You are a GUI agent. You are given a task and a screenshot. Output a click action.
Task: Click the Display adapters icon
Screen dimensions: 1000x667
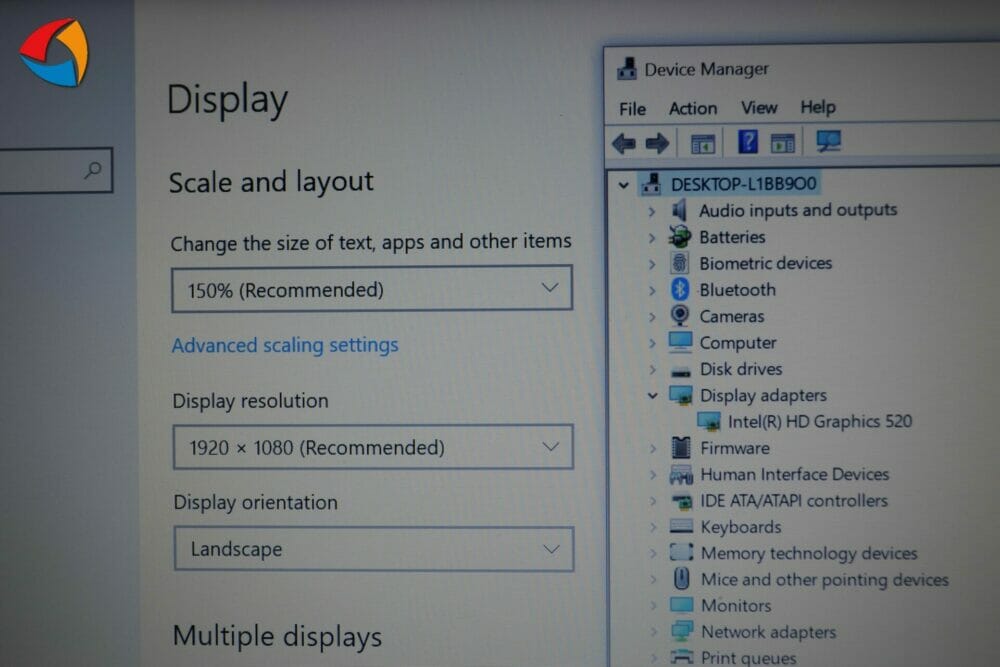coord(680,395)
